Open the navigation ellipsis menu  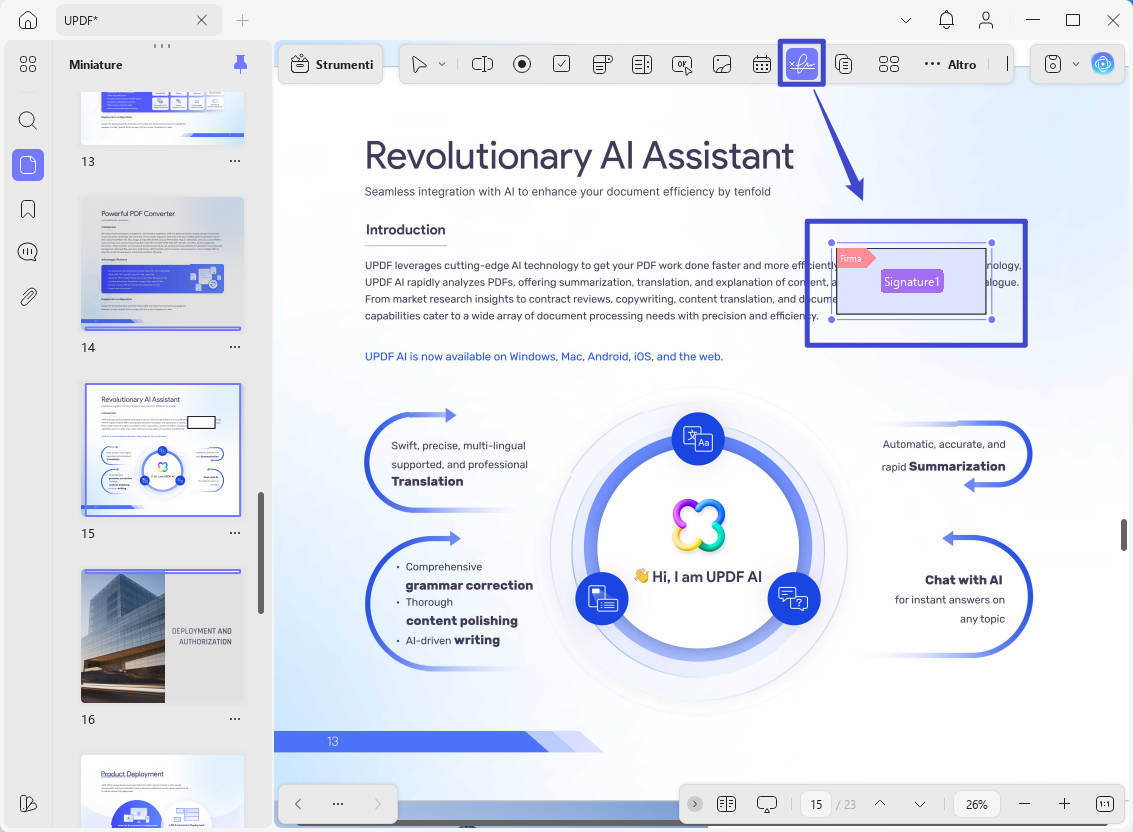[x=337, y=804]
